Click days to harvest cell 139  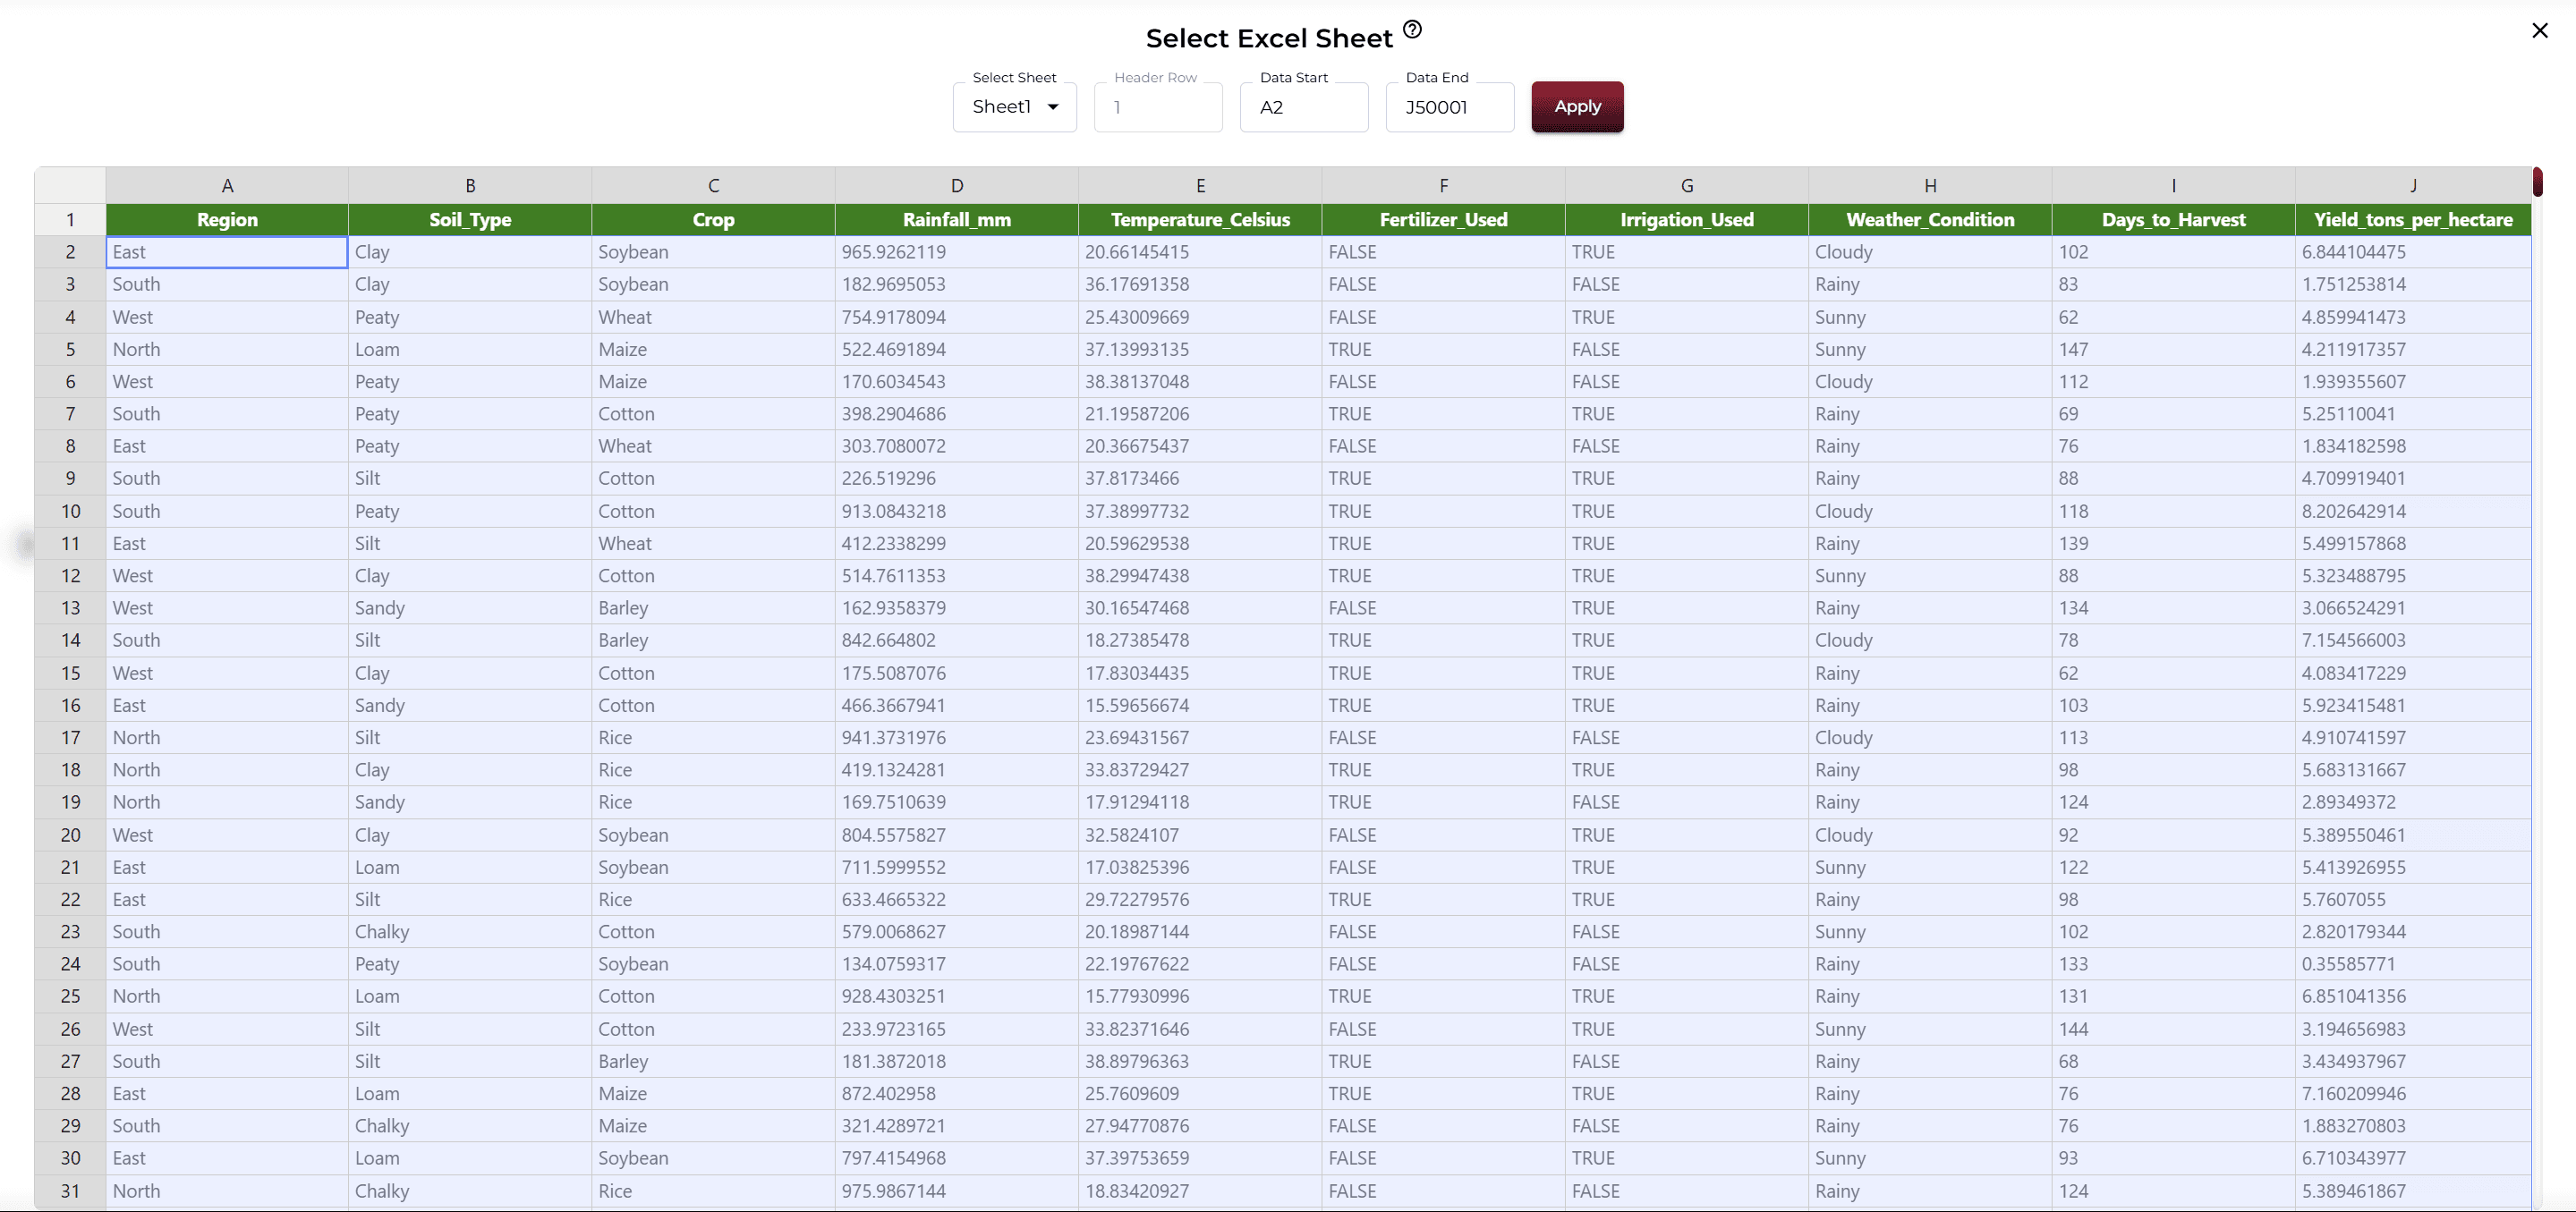[2174, 543]
